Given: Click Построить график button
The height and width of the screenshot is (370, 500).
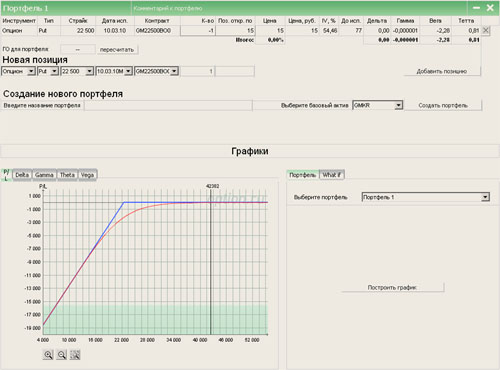Looking at the screenshot, I should (x=392, y=287).
